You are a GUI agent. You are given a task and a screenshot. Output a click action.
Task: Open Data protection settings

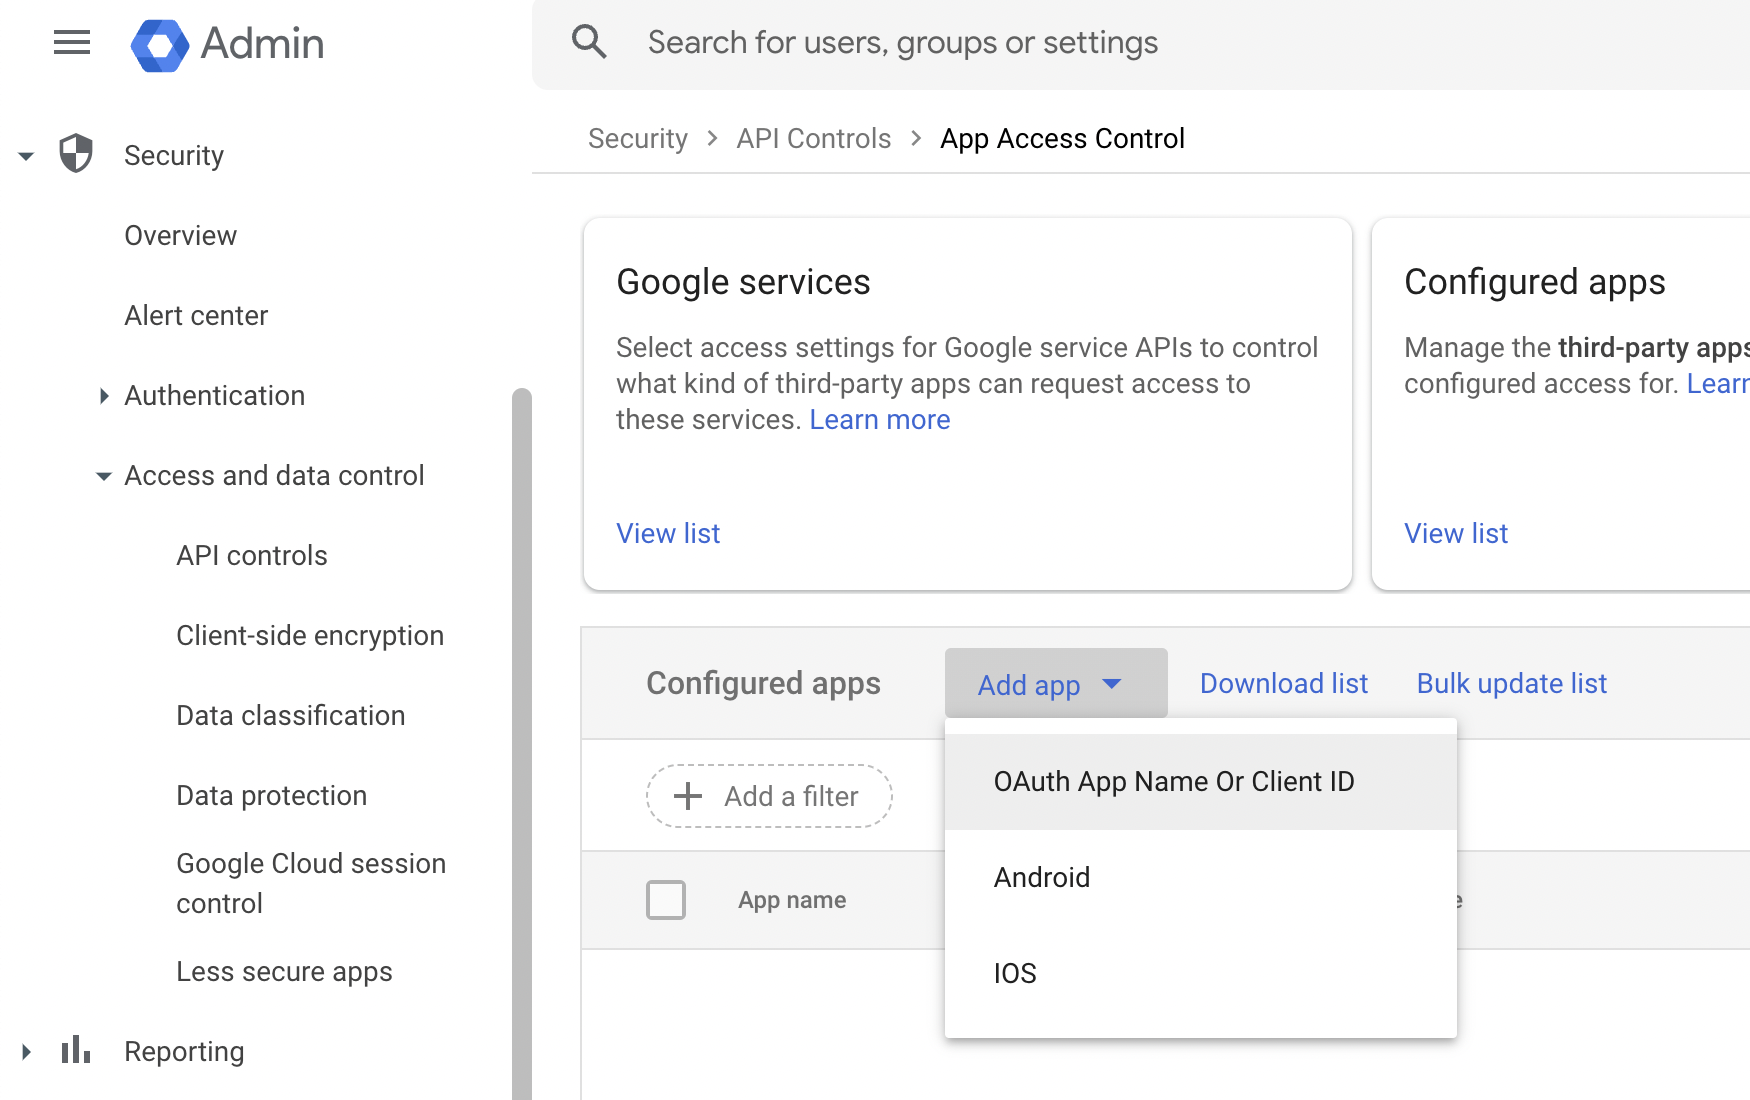point(272,796)
